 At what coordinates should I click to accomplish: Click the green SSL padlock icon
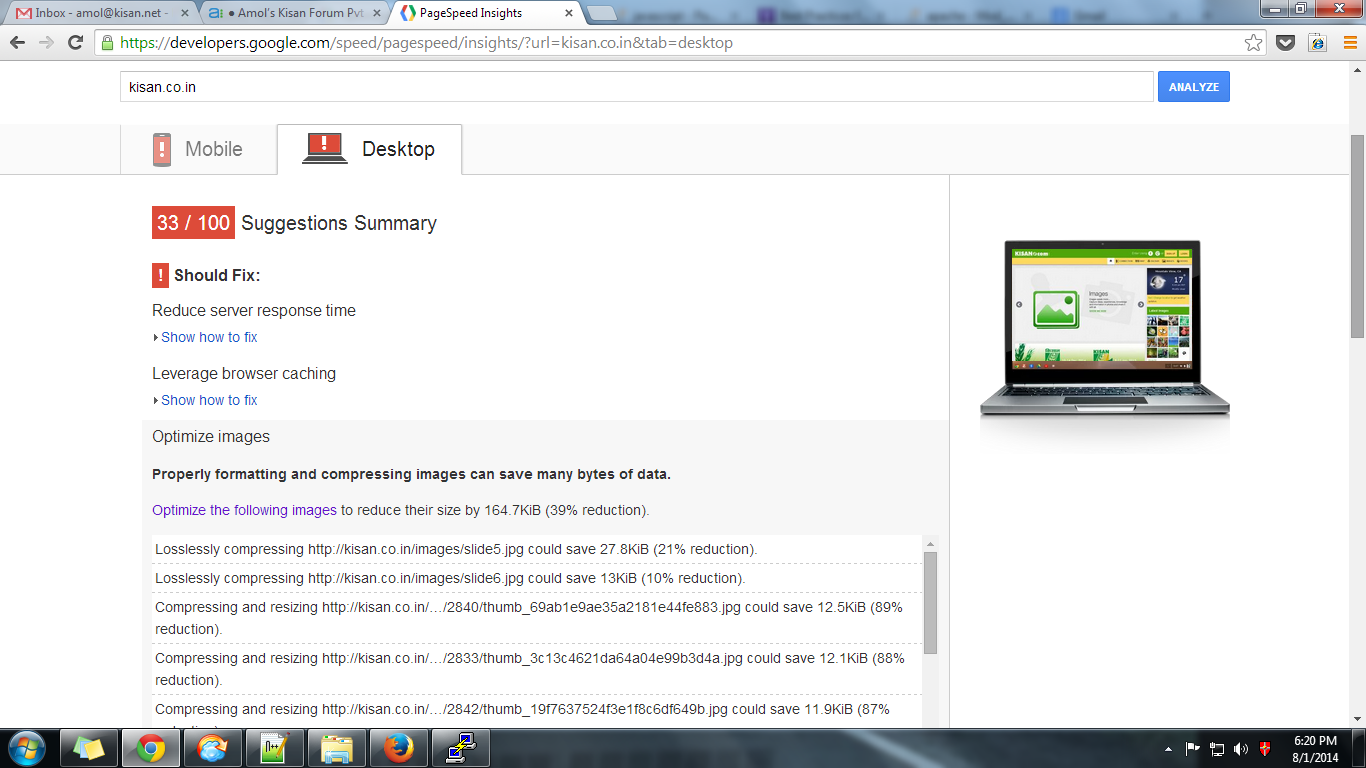[x=107, y=43]
